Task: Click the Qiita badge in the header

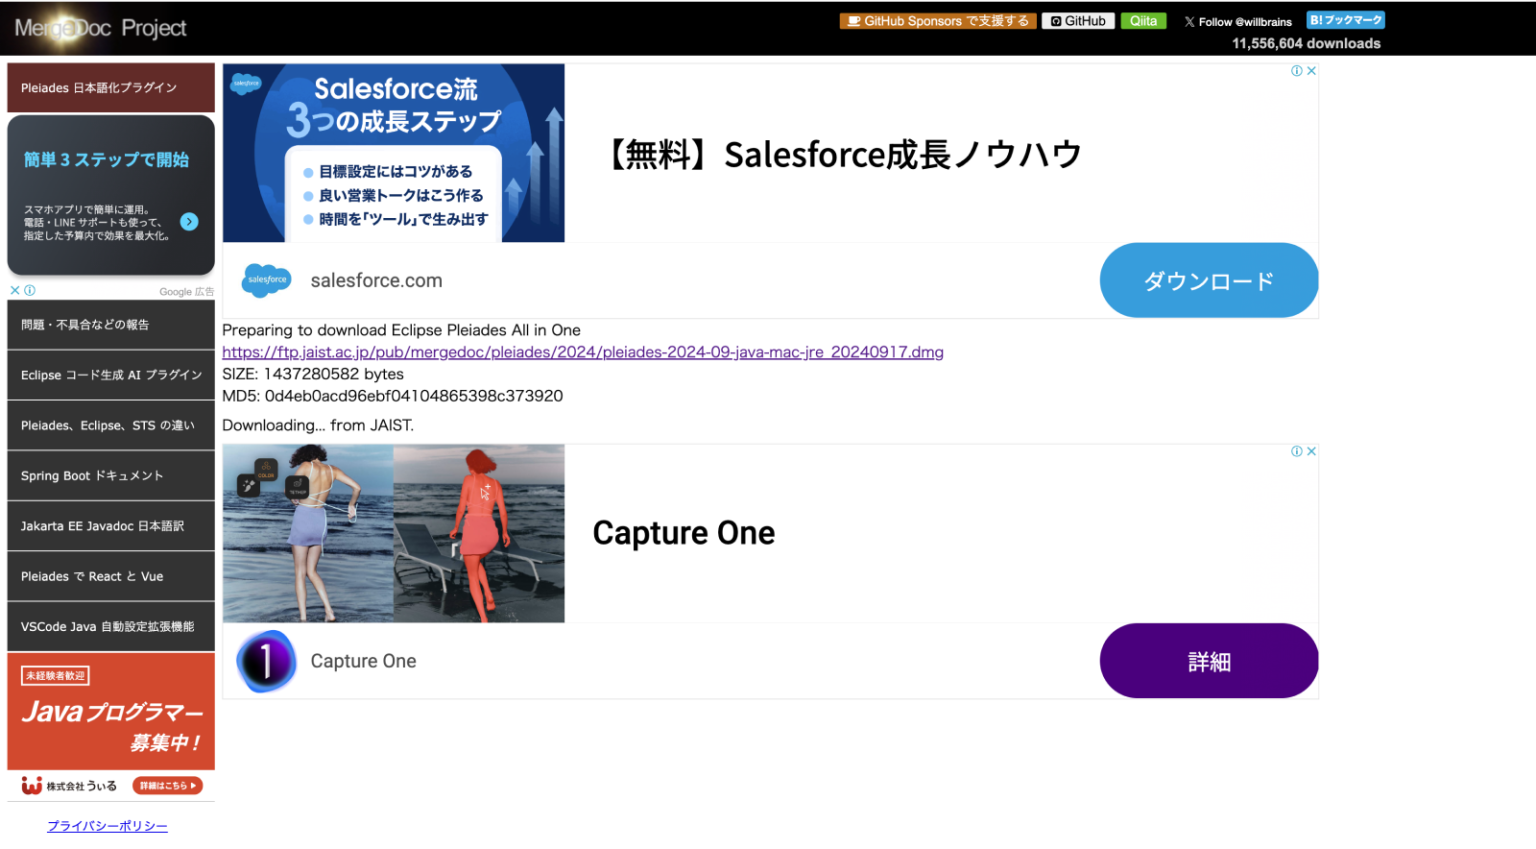Action: point(1143,20)
